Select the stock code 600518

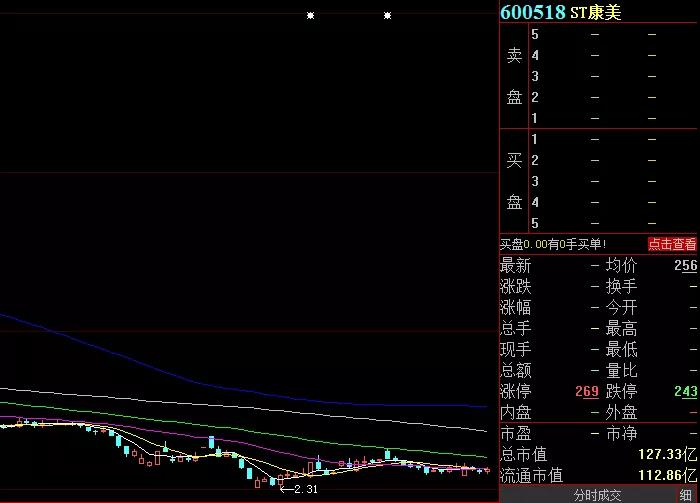click(x=533, y=12)
